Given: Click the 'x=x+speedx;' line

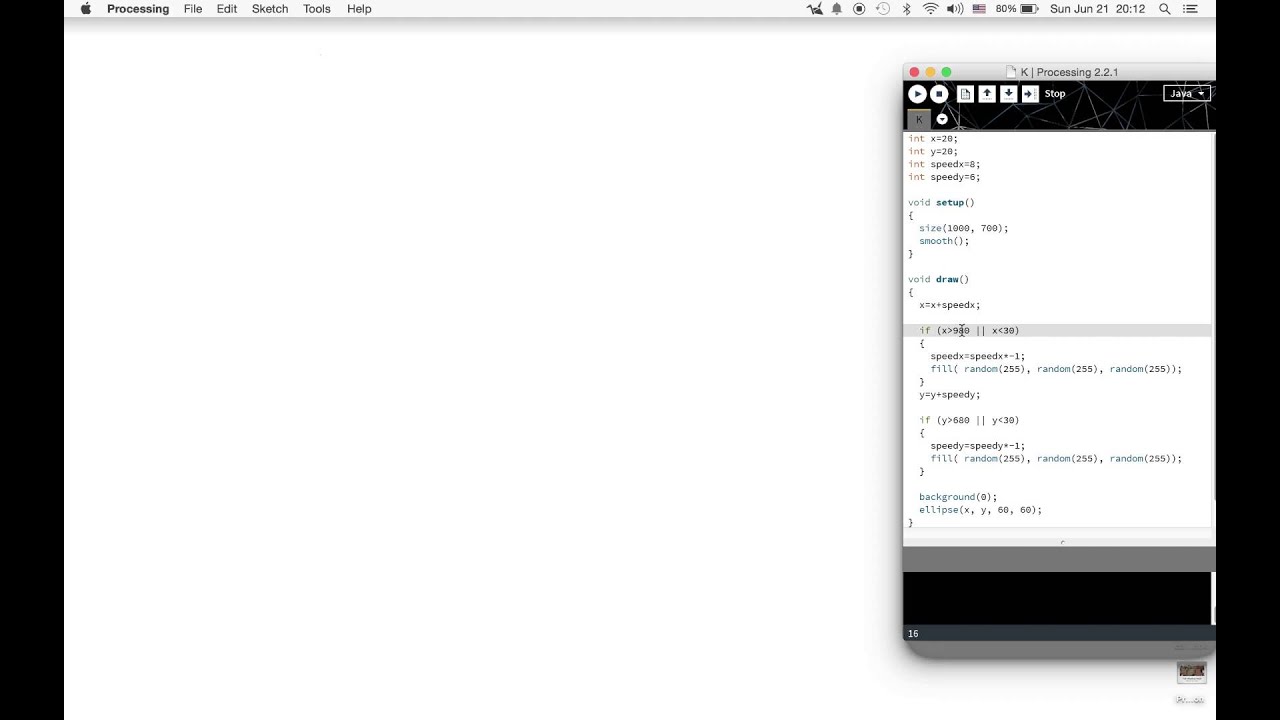Looking at the screenshot, I should tap(950, 305).
